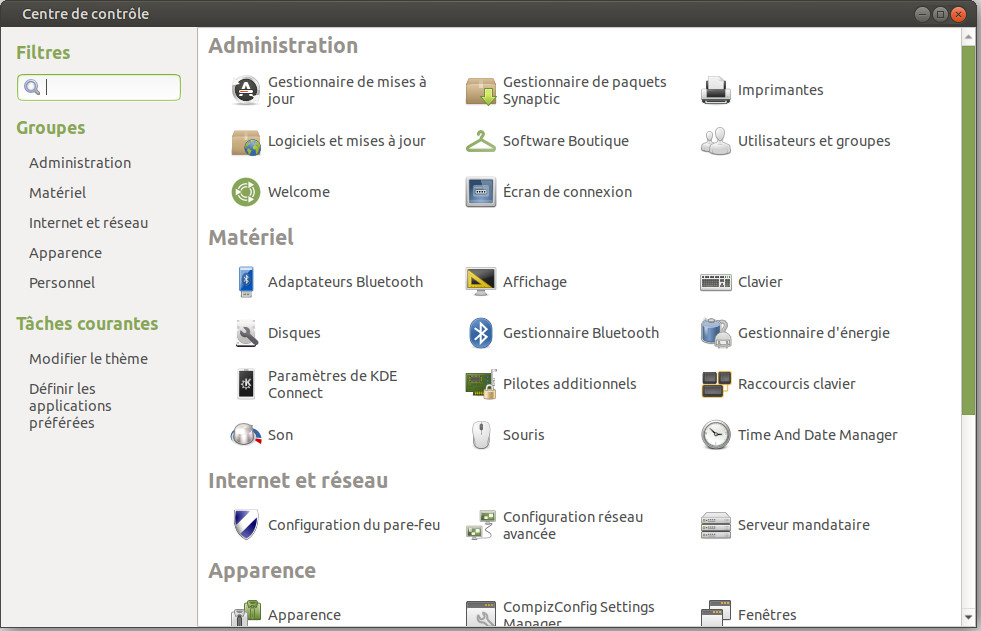Open the Synaptic package manager icon
981x631 pixels.
480,91
